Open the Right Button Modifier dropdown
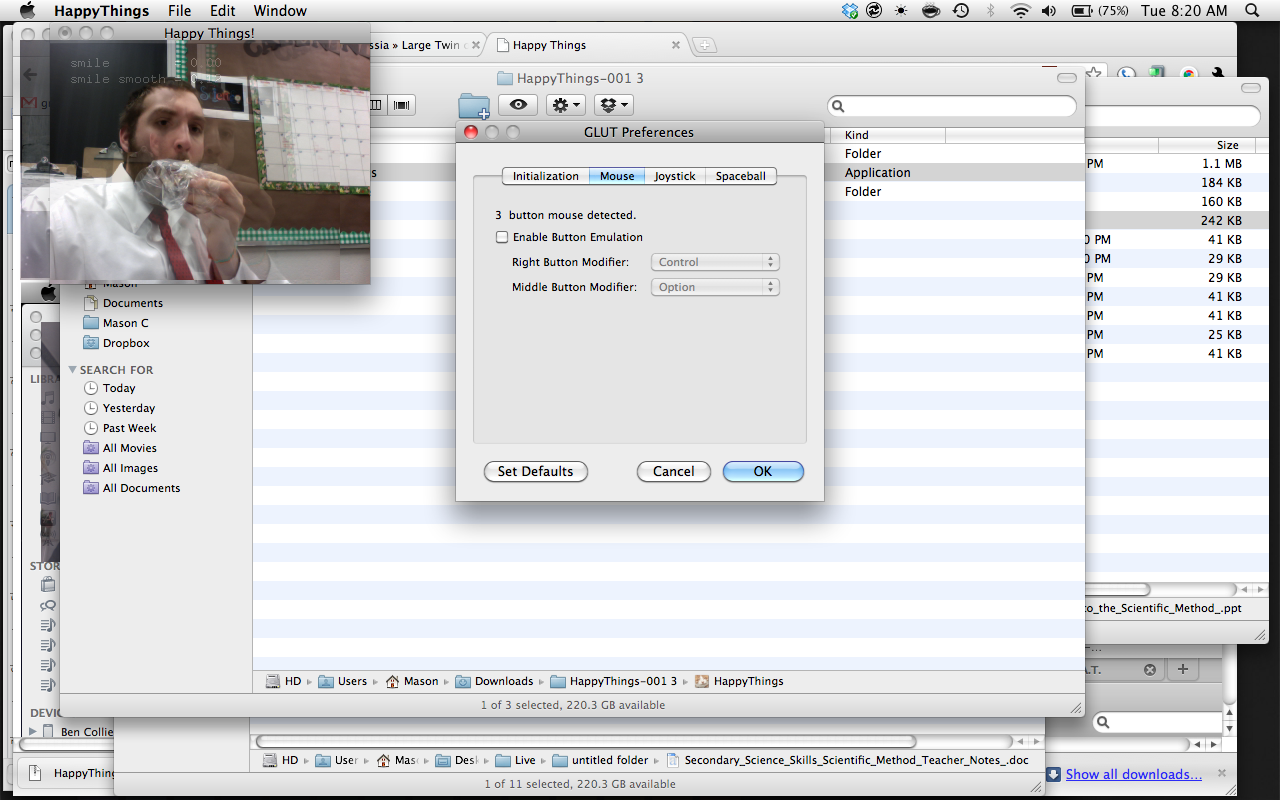Screen dimensions: 1280x800 (x=714, y=262)
